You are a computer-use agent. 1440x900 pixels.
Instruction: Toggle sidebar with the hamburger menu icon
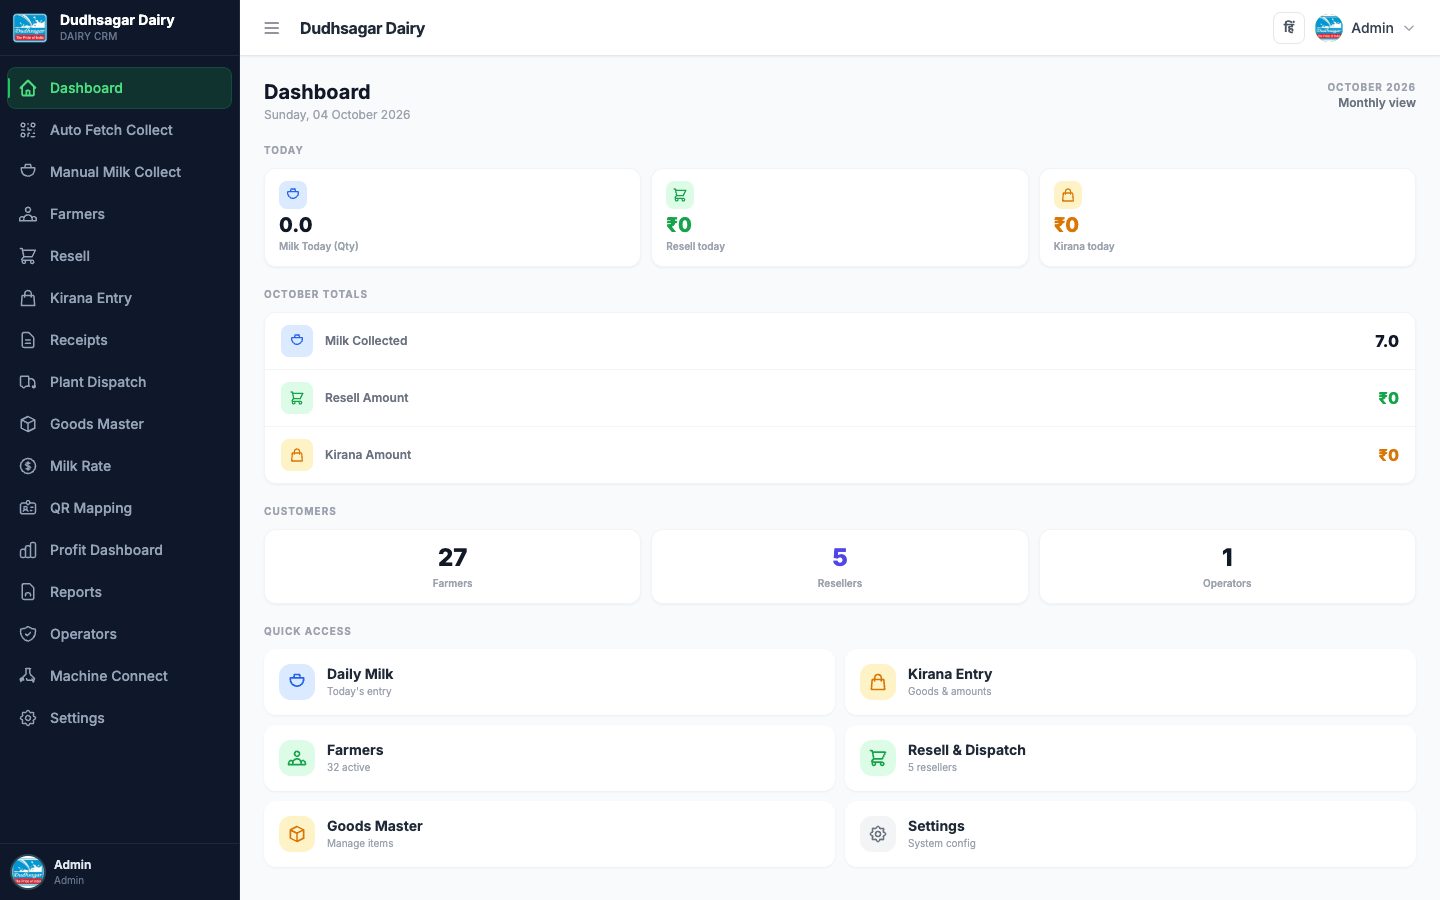(271, 28)
